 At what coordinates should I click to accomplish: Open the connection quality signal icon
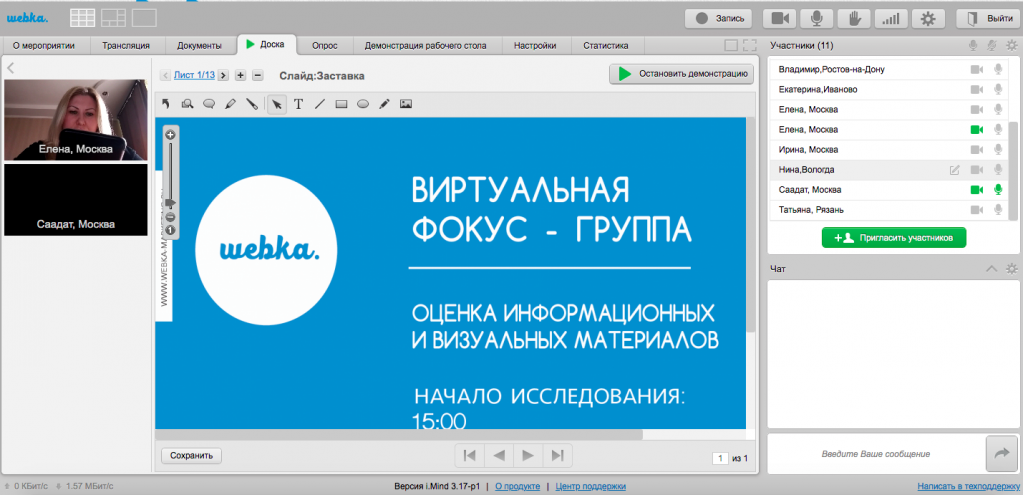890,19
